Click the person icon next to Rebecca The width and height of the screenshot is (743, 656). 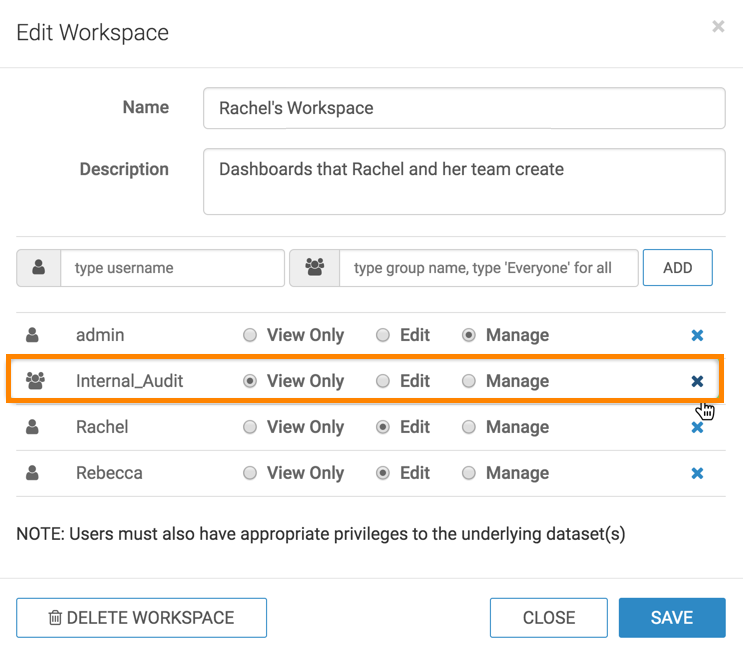[33, 473]
